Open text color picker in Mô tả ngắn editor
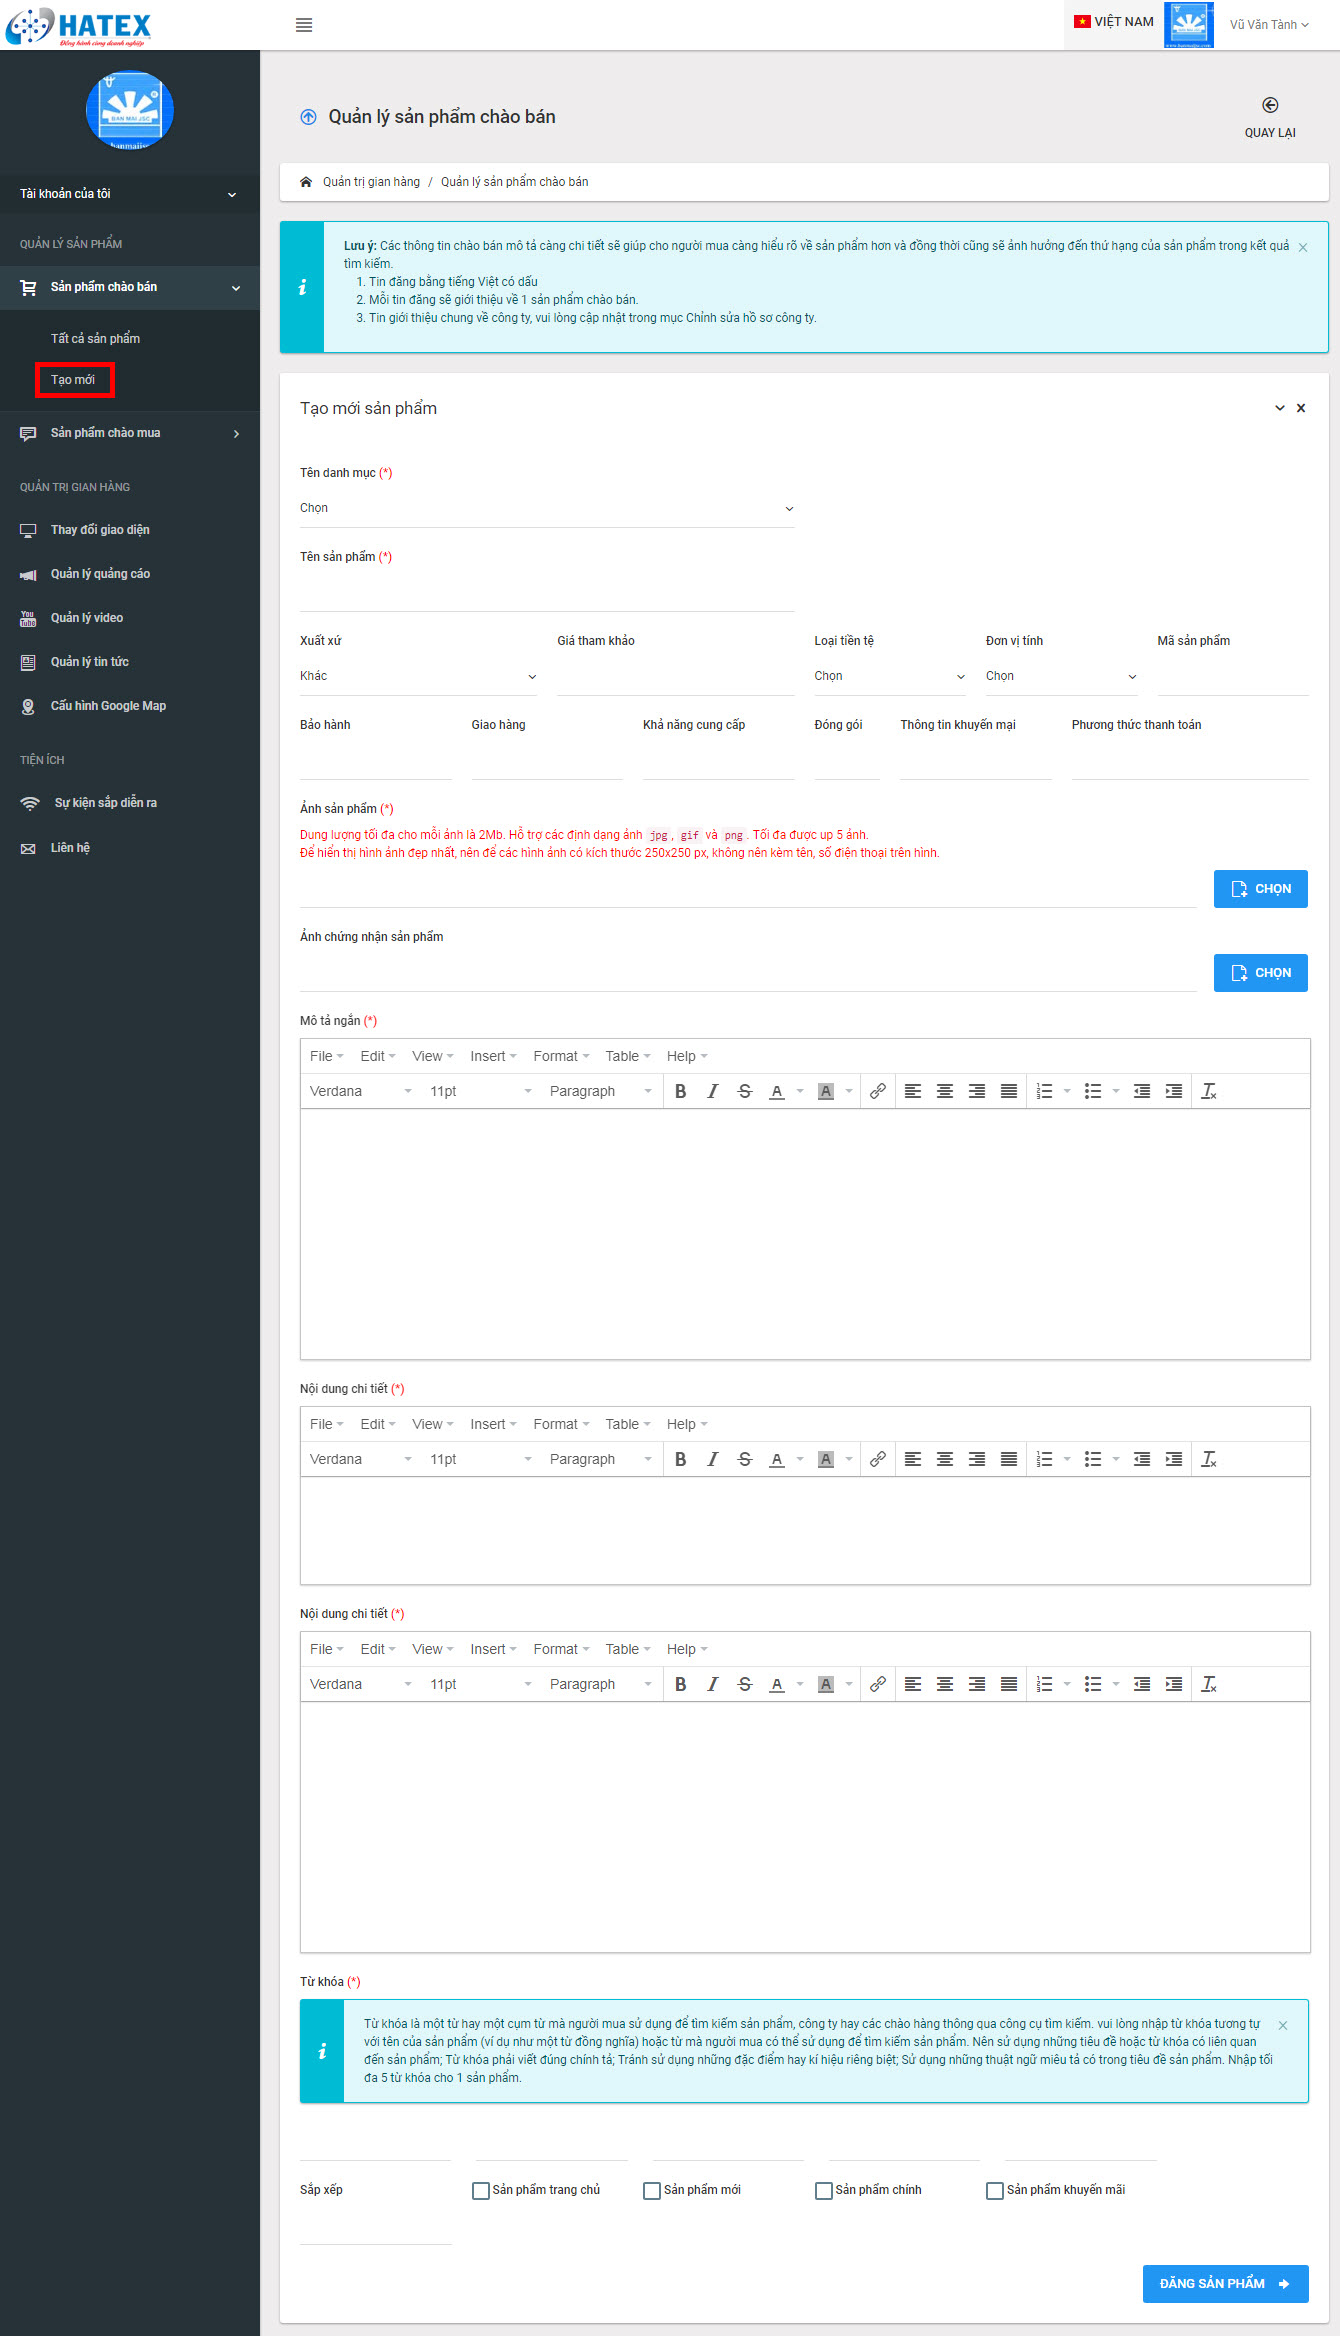The height and width of the screenshot is (2336, 1340). click(x=799, y=1091)
